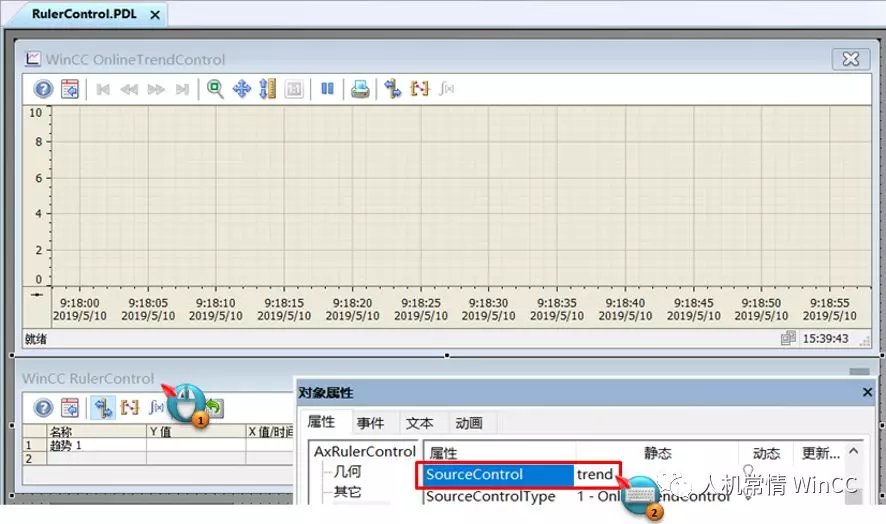
Task: Close the 对象属性 dialog
Action: click(x=867, y=393)
